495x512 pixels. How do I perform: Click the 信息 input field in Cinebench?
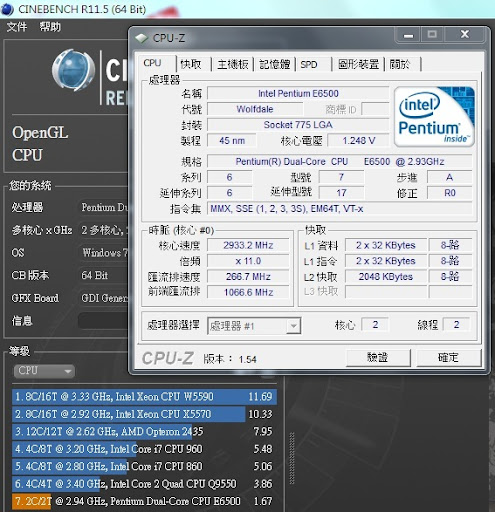(103, 321)
